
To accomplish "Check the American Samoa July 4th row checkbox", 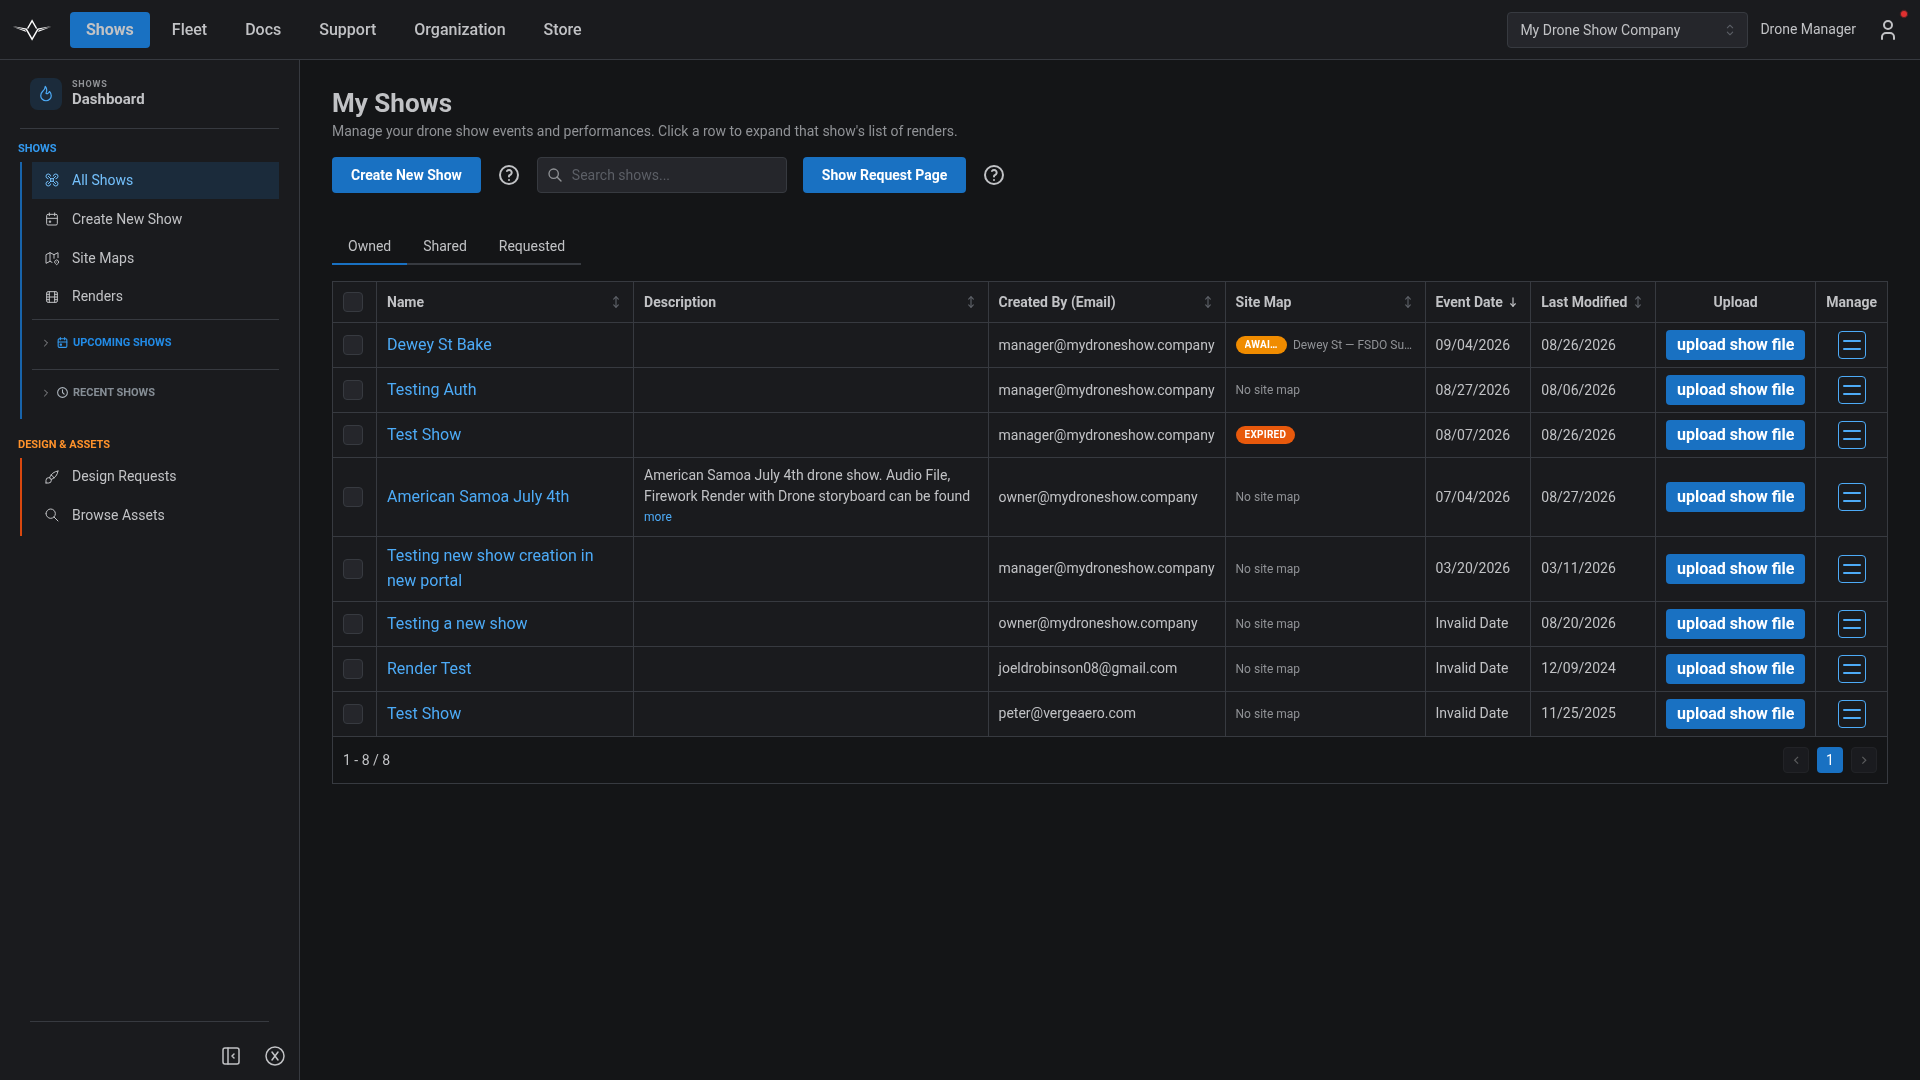I will (353, 497).
